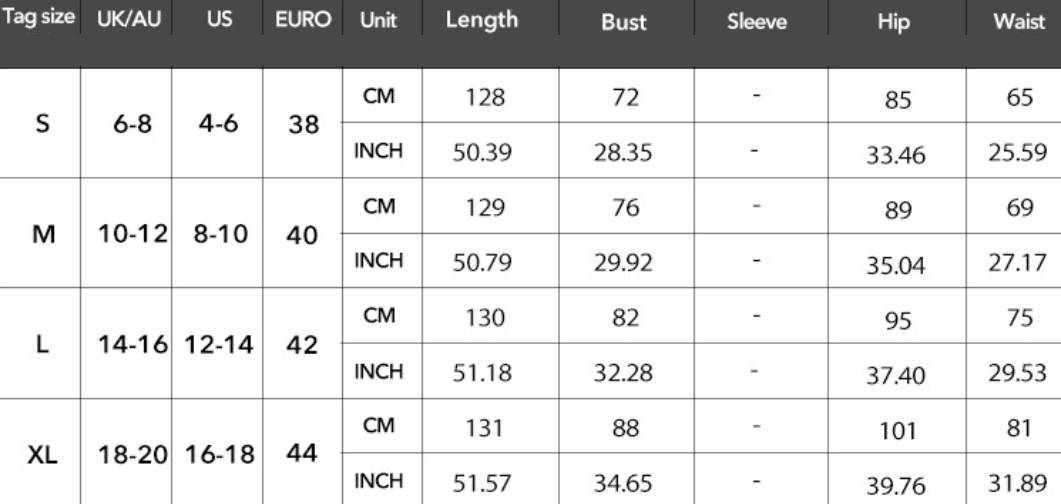Select the 76 cm bust value
Viewport: 1061px width, 504px height.
click(x=624, y=207)
